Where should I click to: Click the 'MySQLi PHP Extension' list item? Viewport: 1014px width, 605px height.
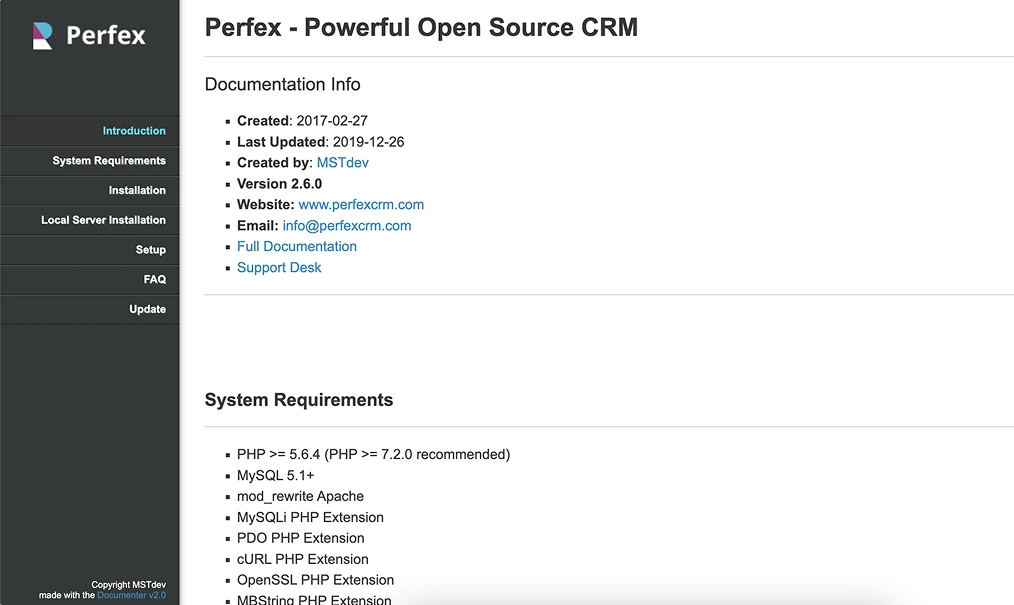(x=310, y=517)
